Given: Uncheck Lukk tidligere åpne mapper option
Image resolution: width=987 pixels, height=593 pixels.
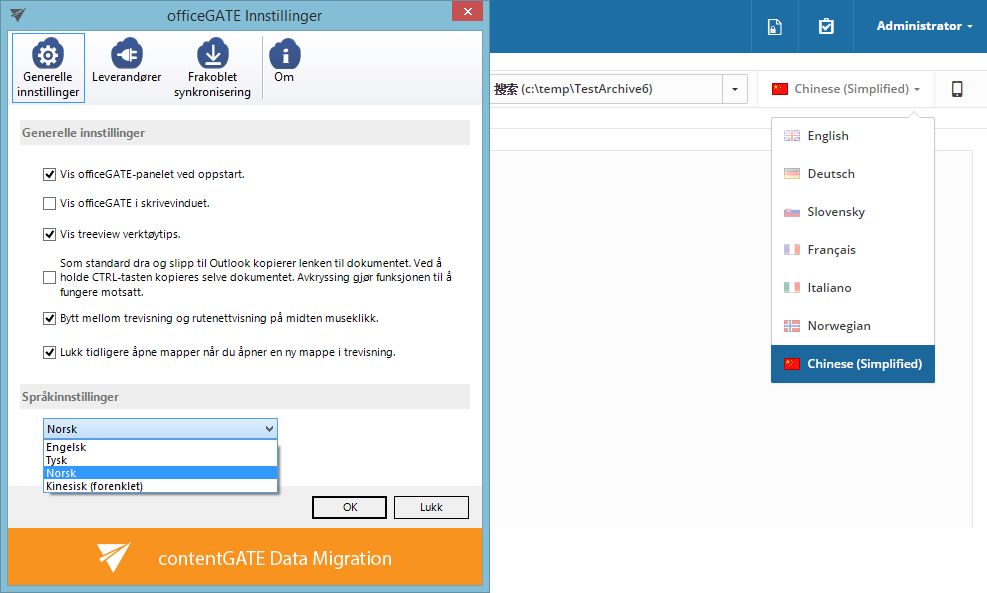Looking at the screenshot, I should pos(50,352).
